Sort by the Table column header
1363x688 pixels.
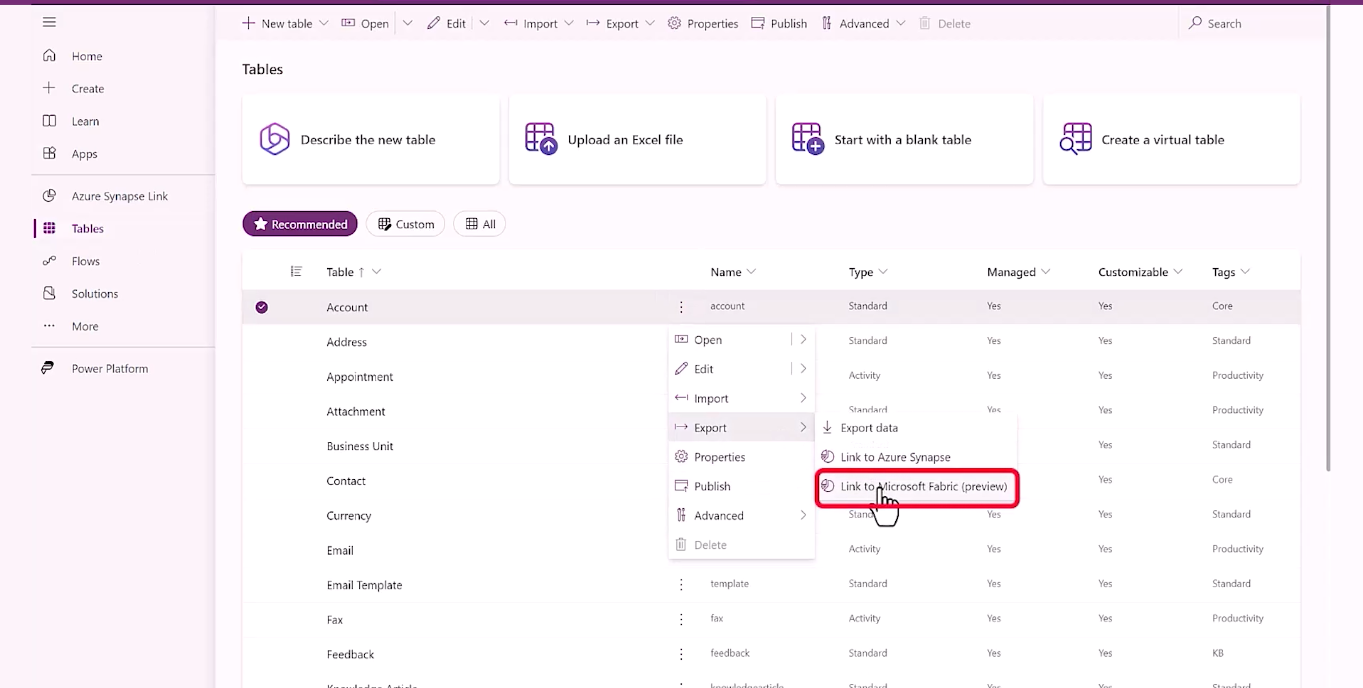point(340,272)
